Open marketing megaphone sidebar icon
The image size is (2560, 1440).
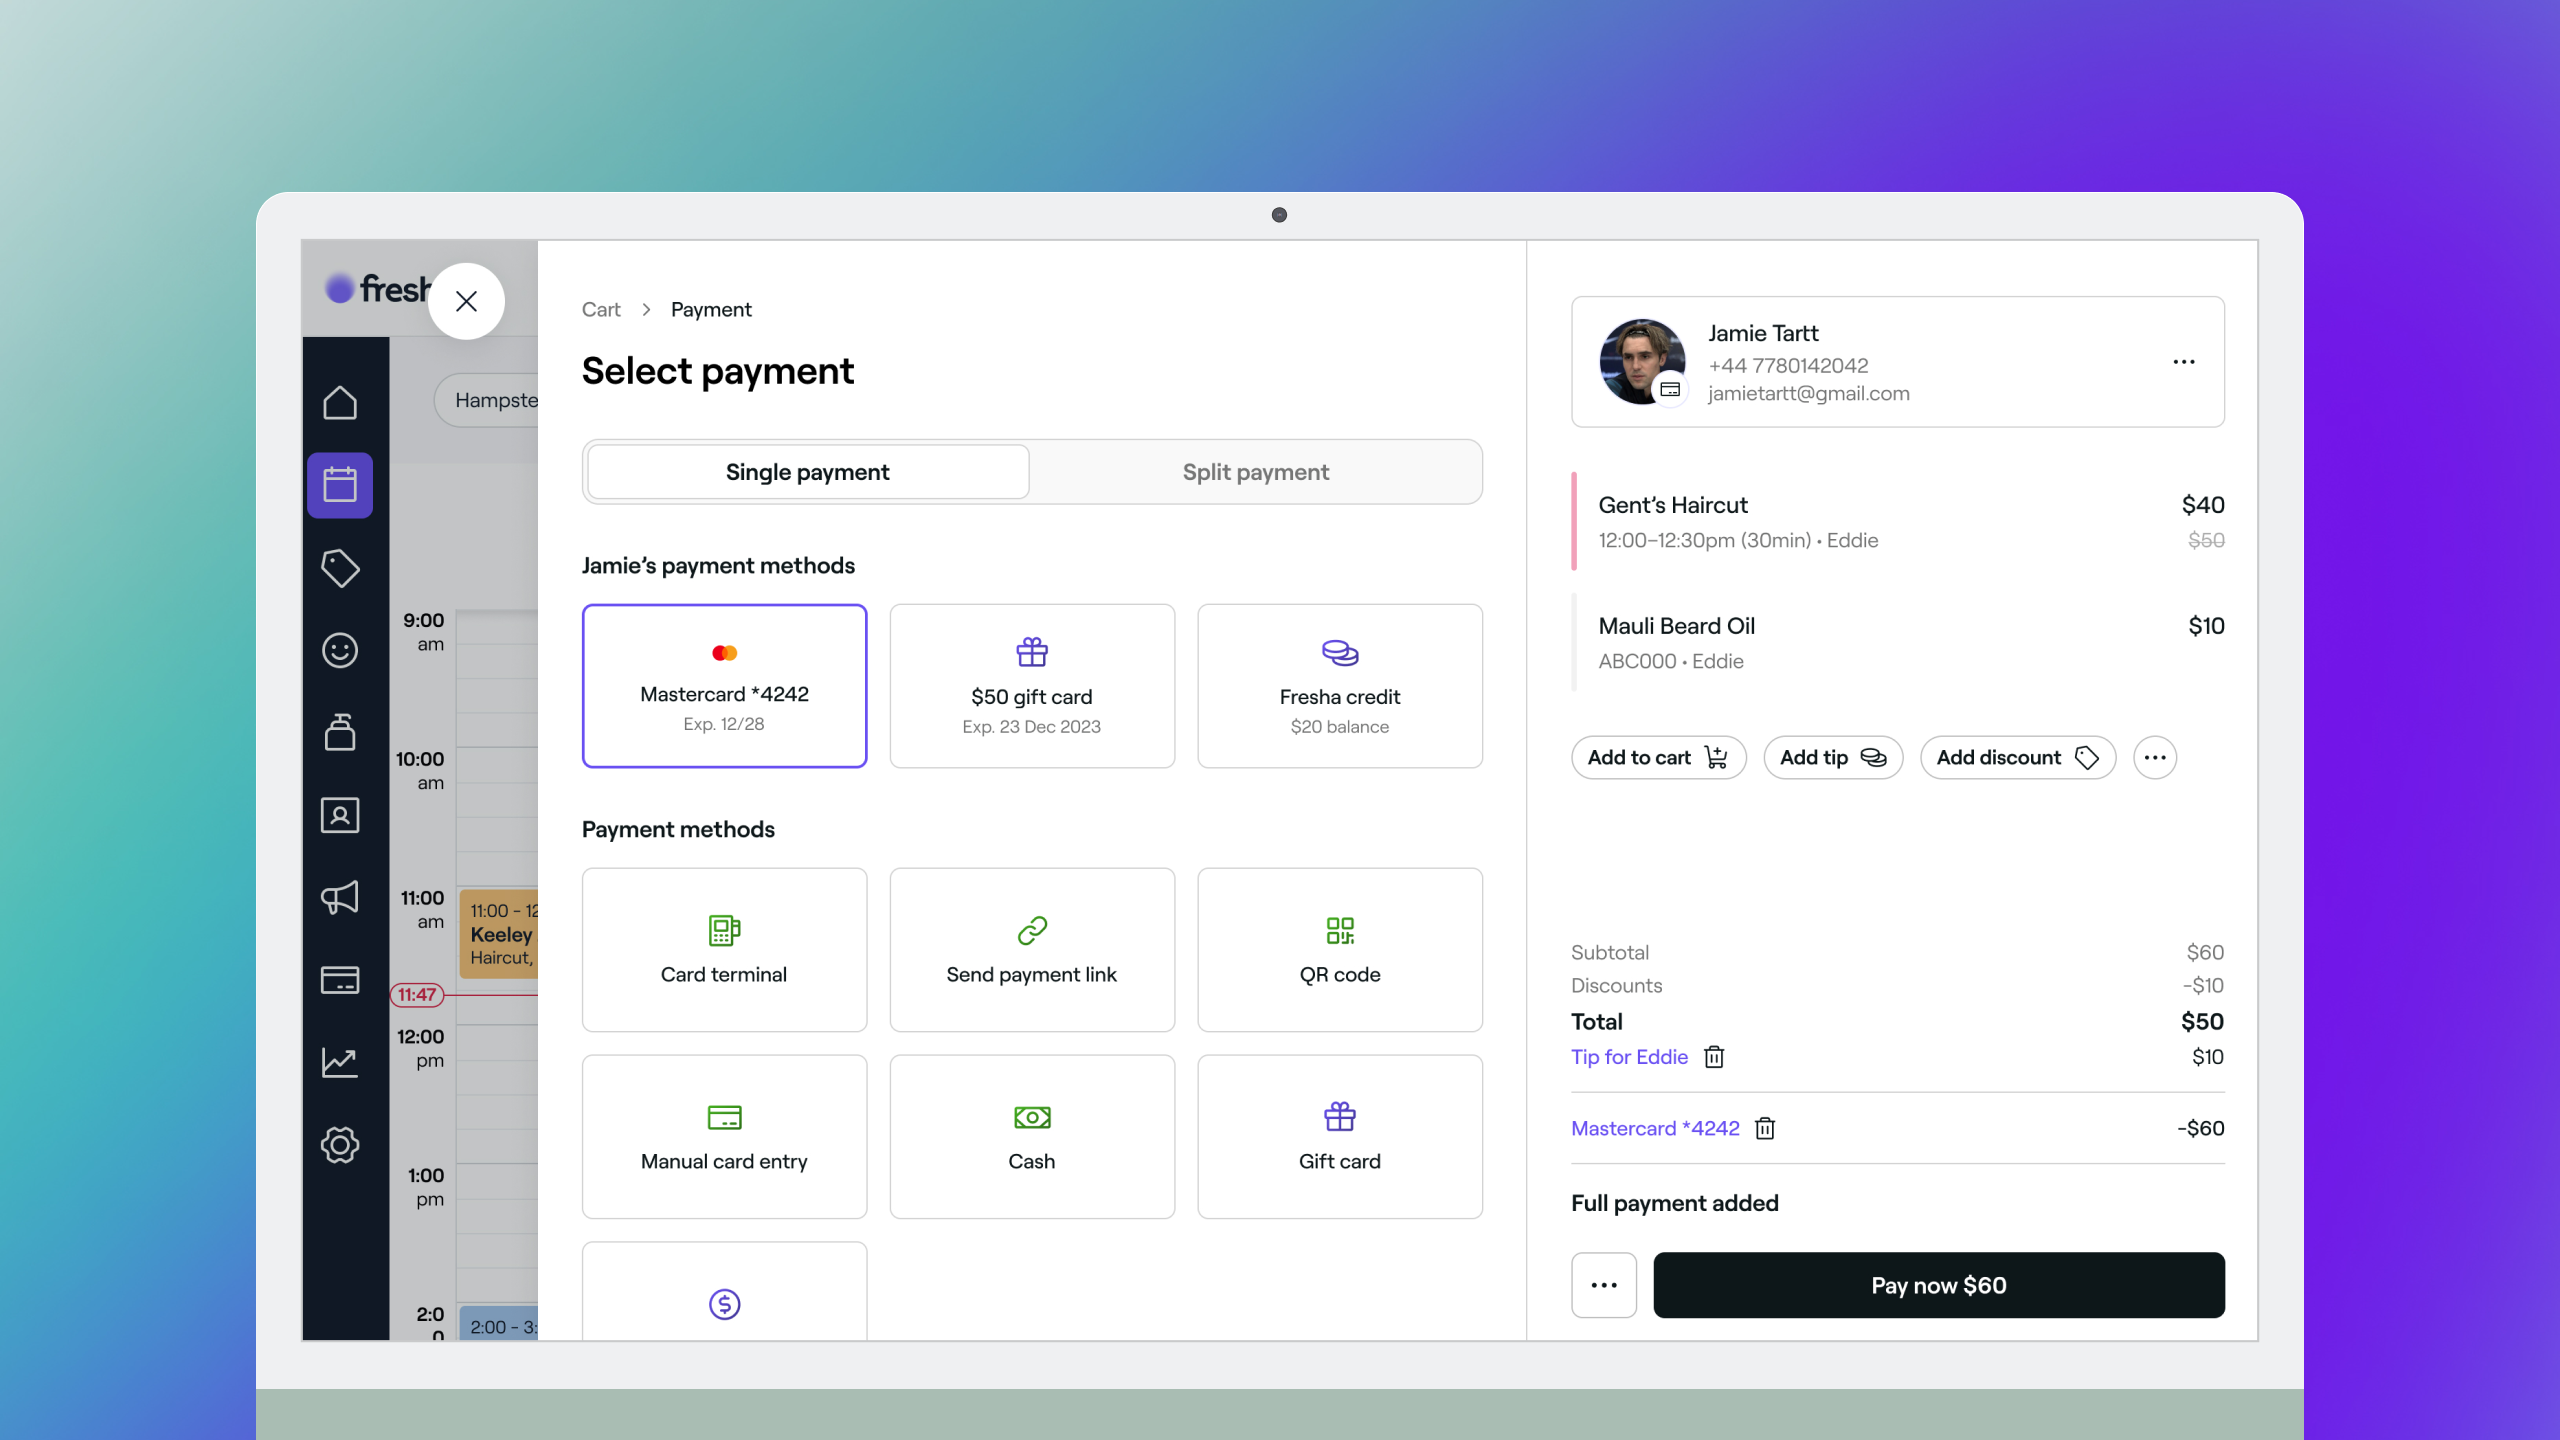coord(340,897)
